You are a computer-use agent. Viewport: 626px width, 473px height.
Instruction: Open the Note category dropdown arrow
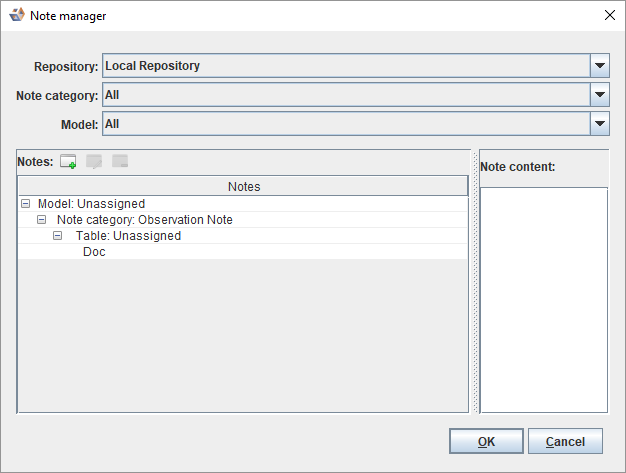point(599,95)
